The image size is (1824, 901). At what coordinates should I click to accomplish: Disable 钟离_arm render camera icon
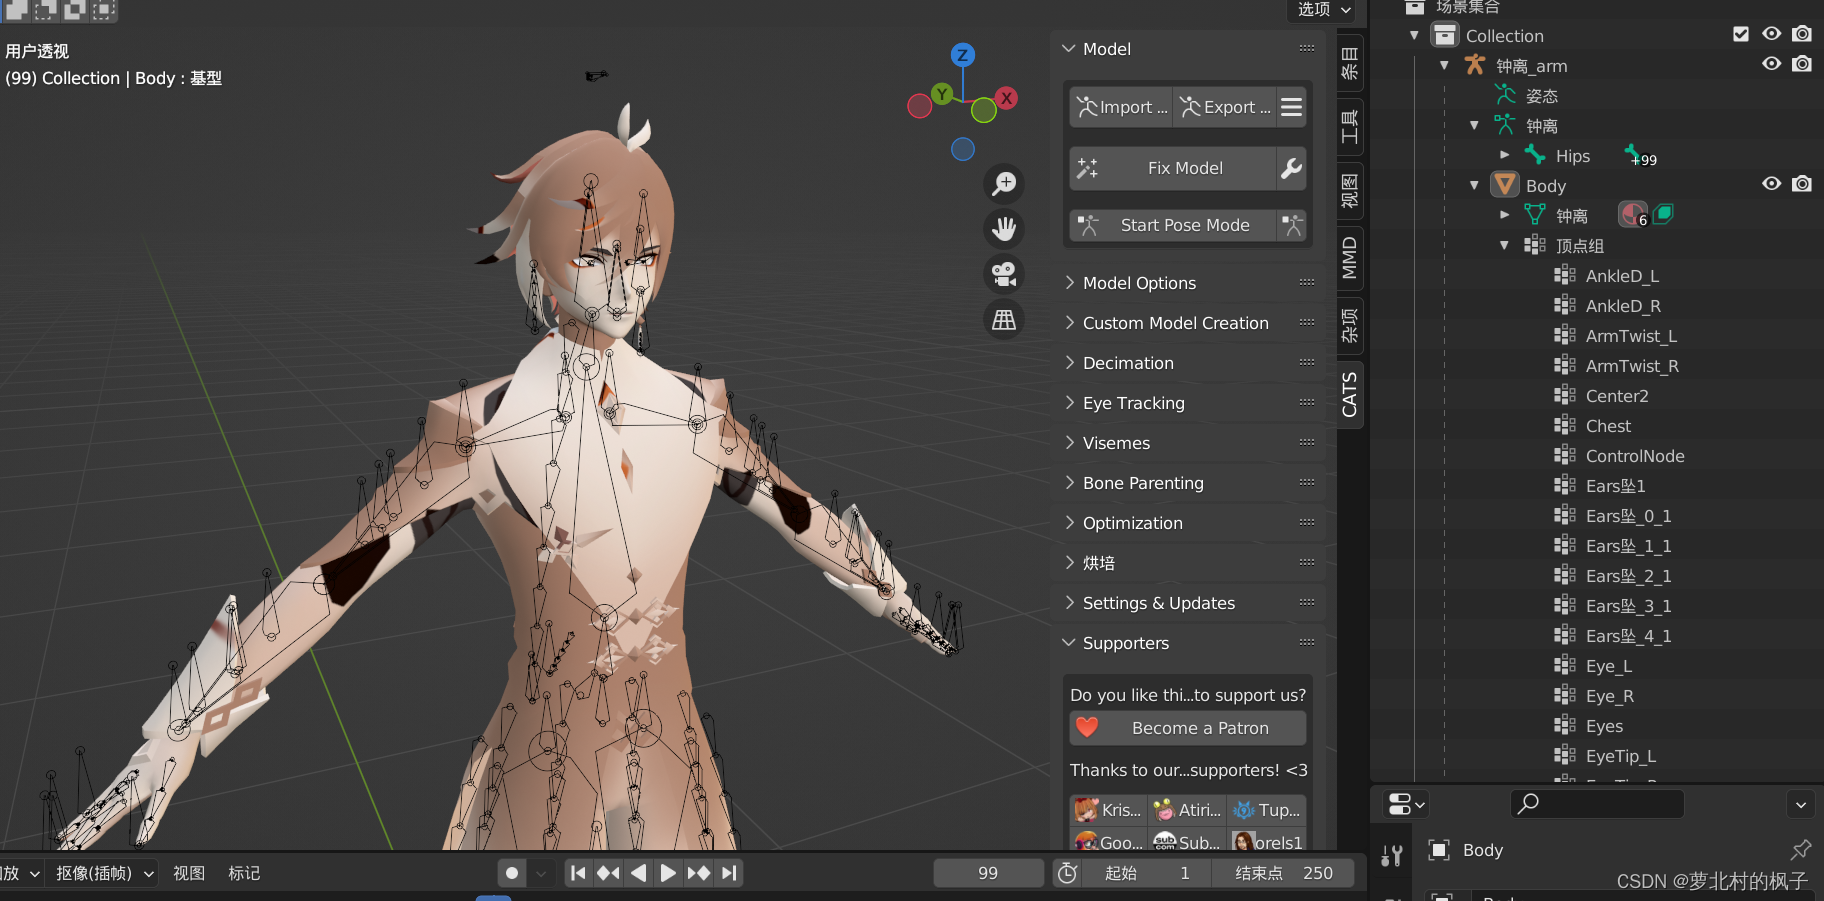click(x=1802, y=64)
